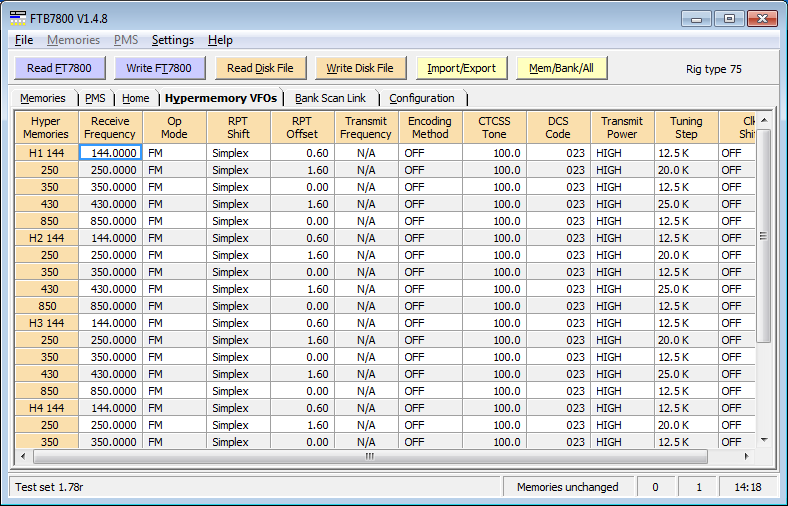Open the Settings menu
Screen dimensions: 788x506
coord(173,40)
